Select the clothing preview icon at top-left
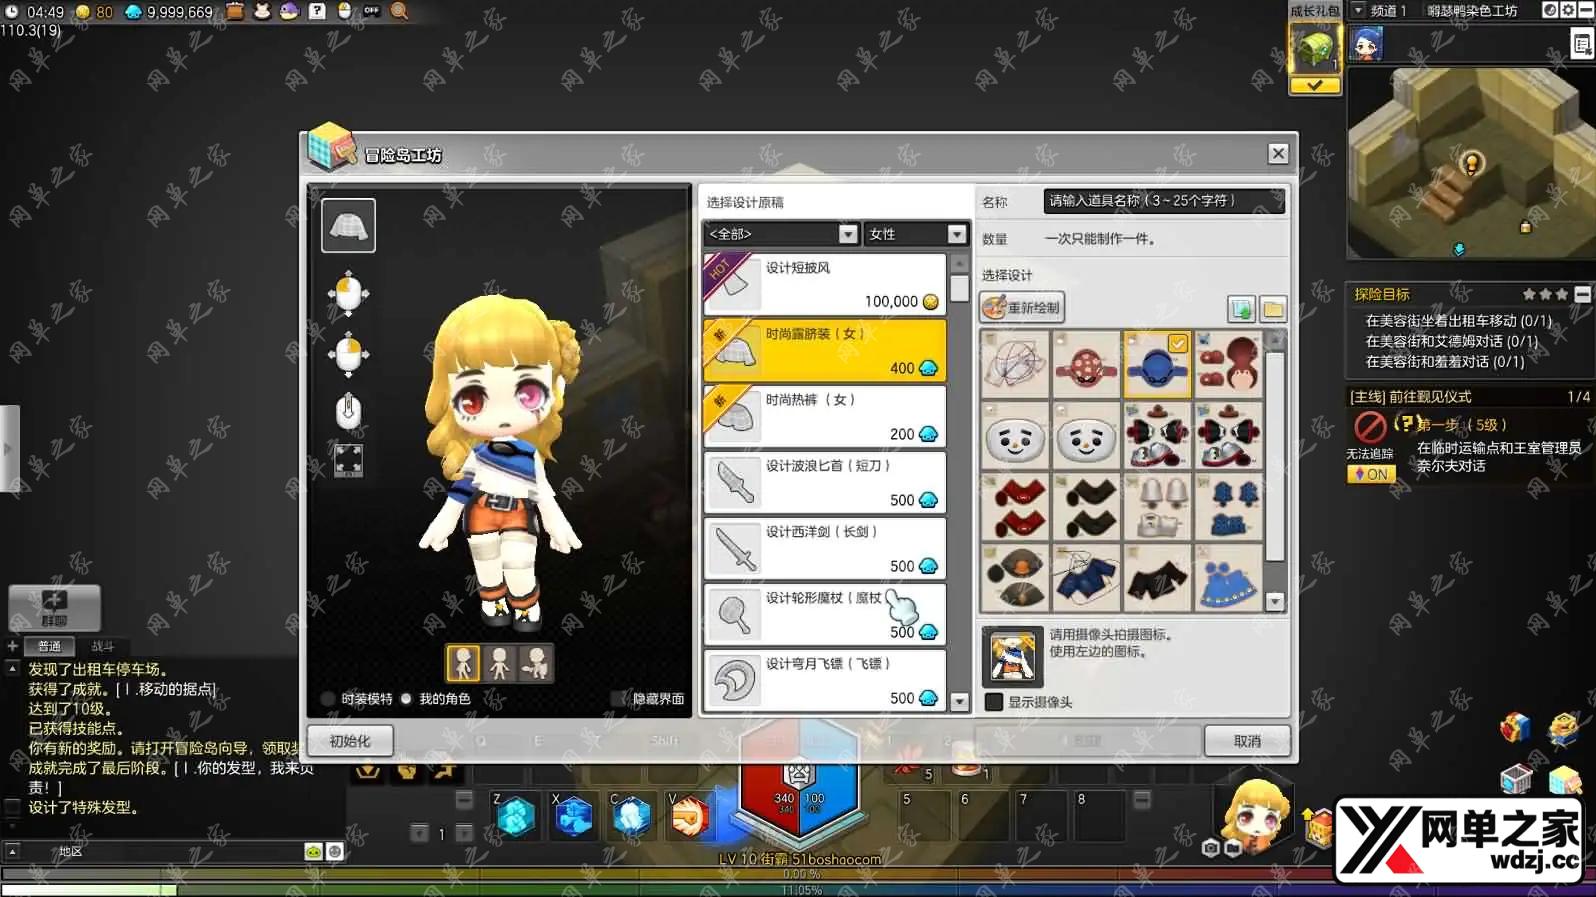Image resolution: width=1596 pixels, height=897 pixels. [348, 225]
